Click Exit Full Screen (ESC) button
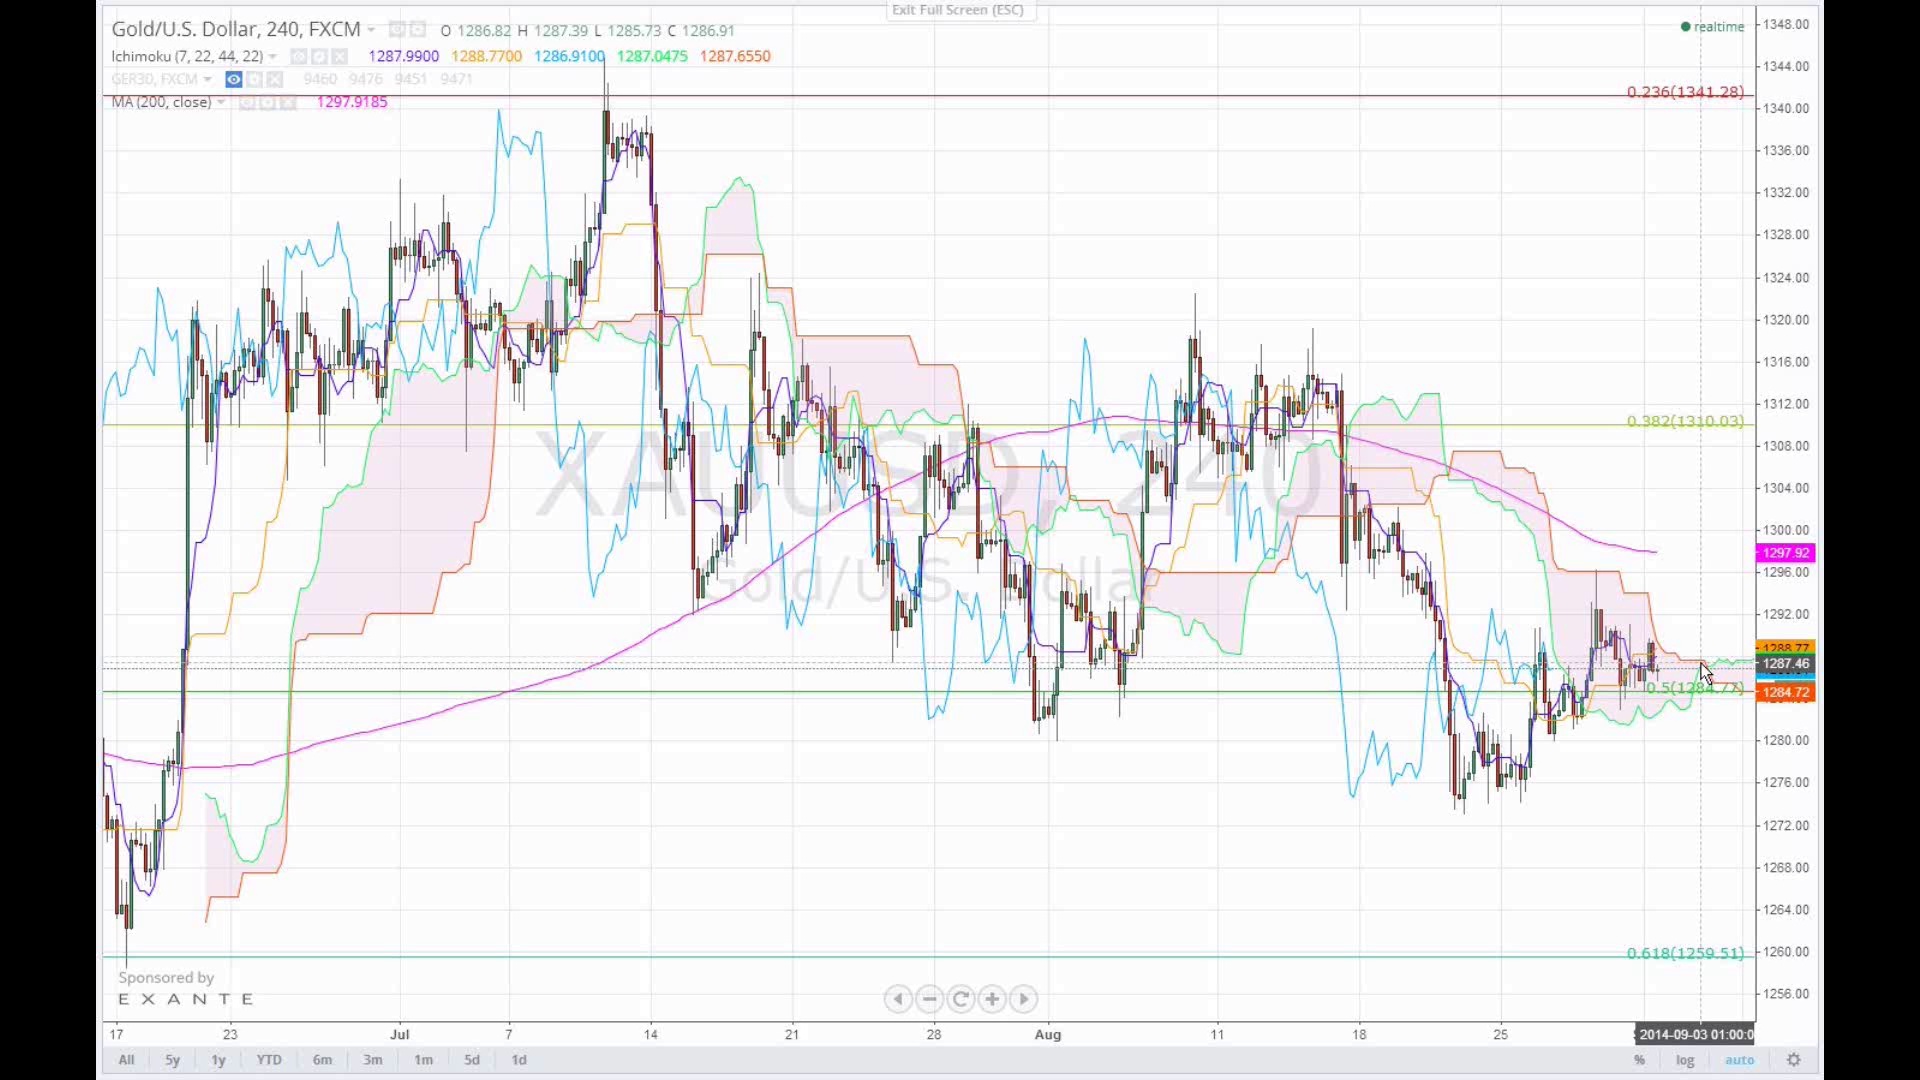The height and width of the screenshot is (1080, 1920). tap(958, 10)
